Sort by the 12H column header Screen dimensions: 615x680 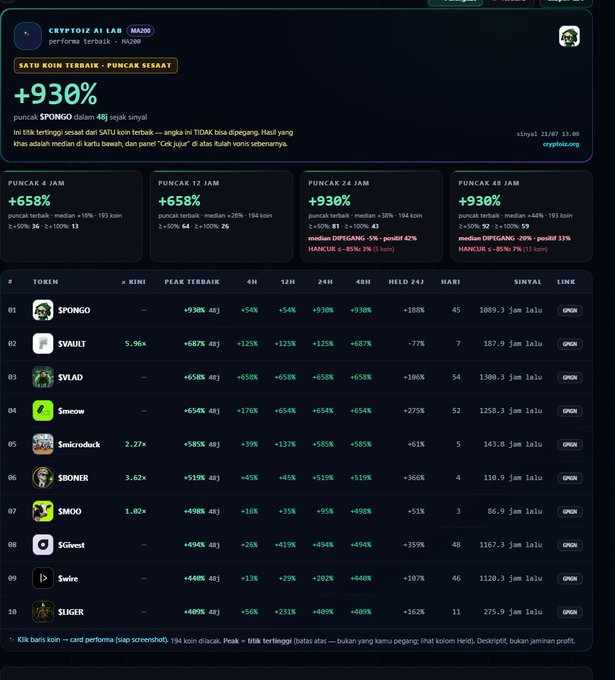click(288, 282)
